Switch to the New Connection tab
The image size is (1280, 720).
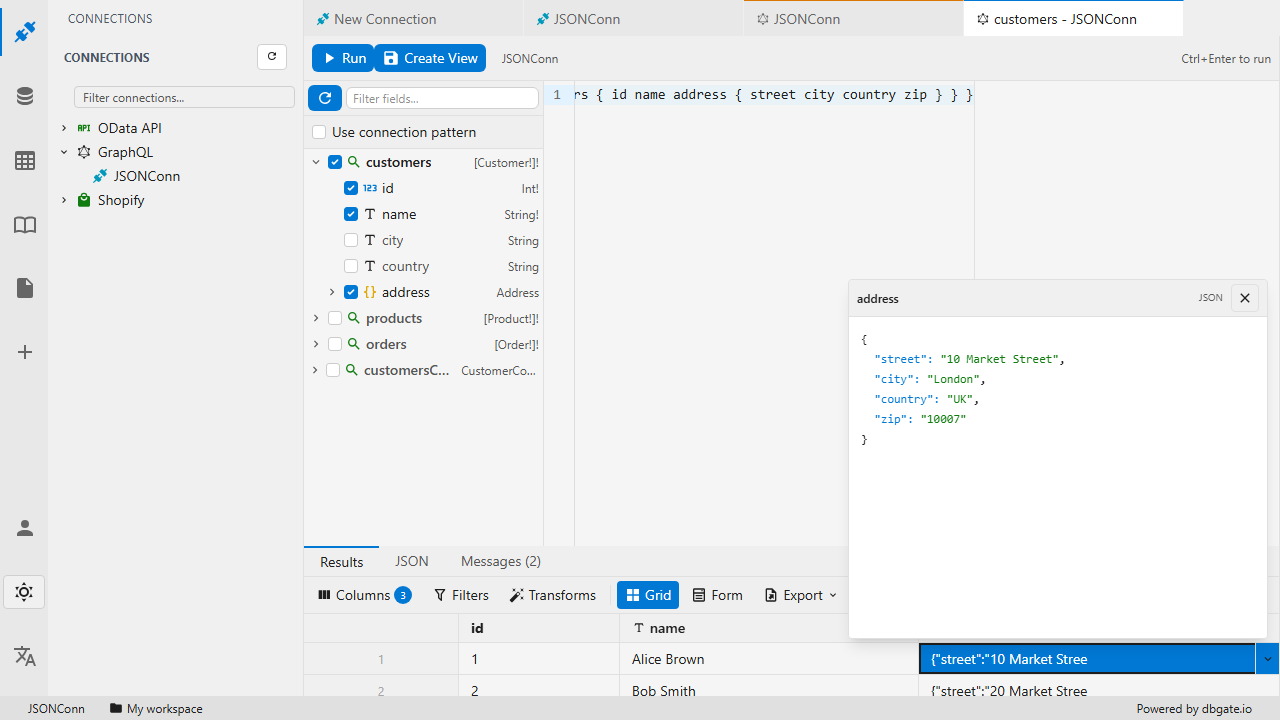tap(413, 19)
